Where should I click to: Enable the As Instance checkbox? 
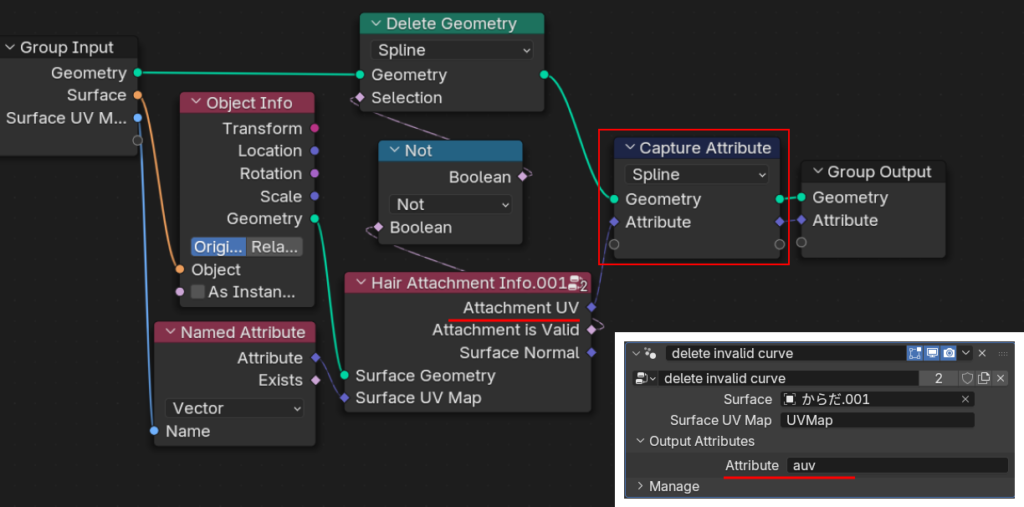(x=198, y=292)
